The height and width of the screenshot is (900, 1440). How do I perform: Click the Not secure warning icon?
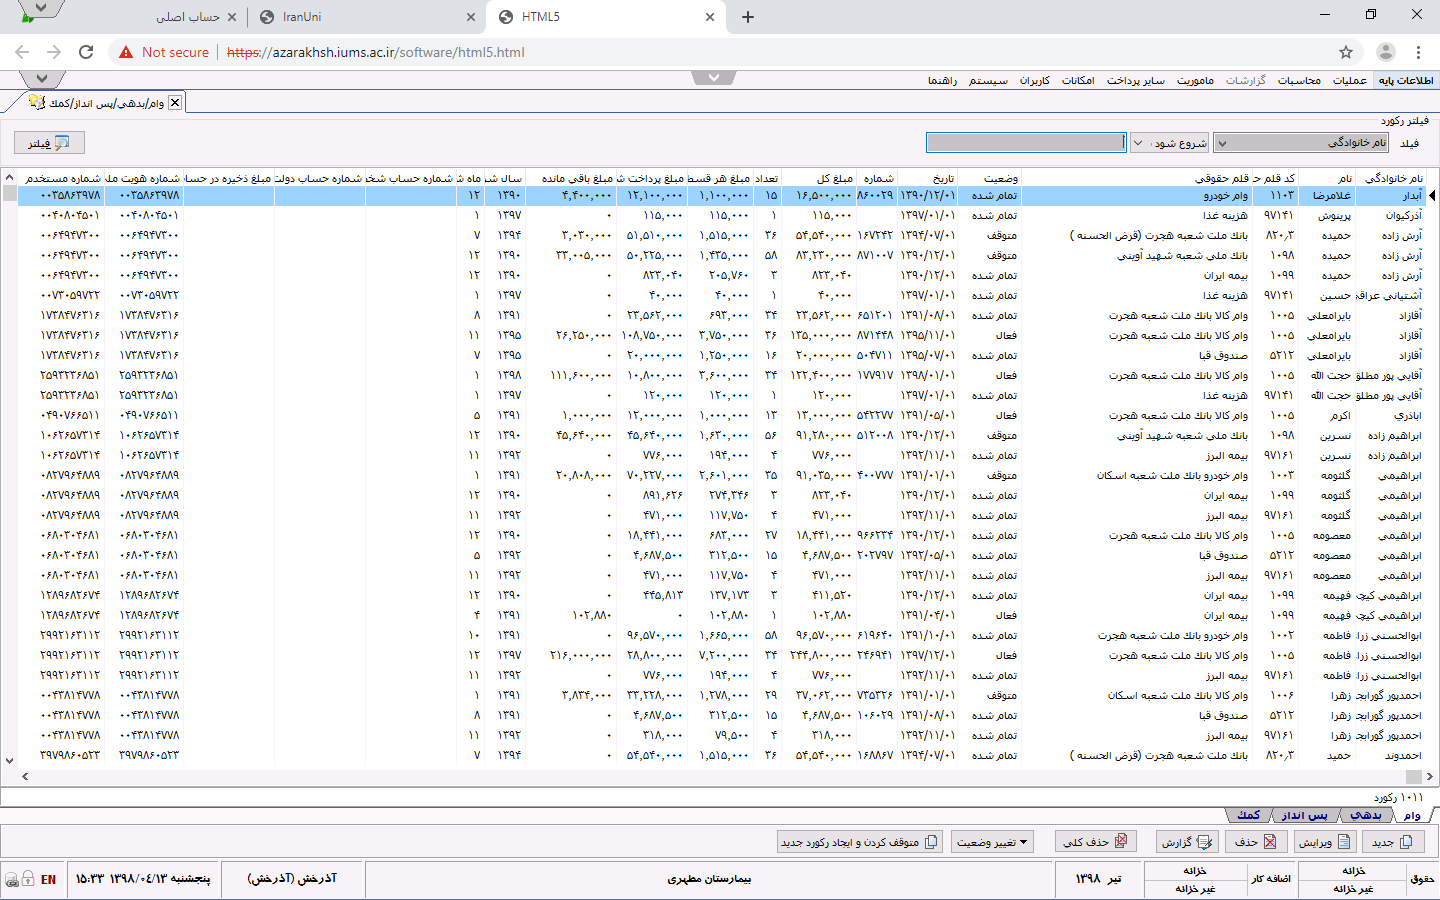point(126,52)
